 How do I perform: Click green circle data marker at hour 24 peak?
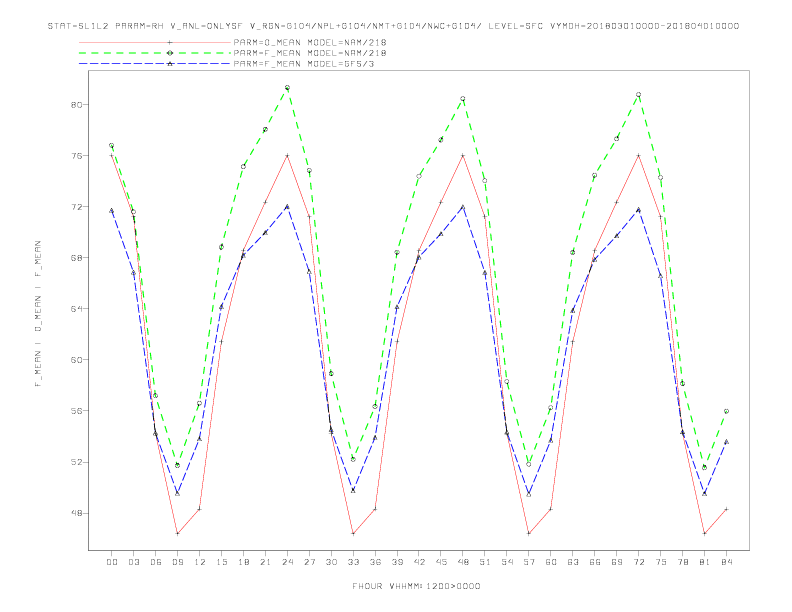click(x=287, y=87)
